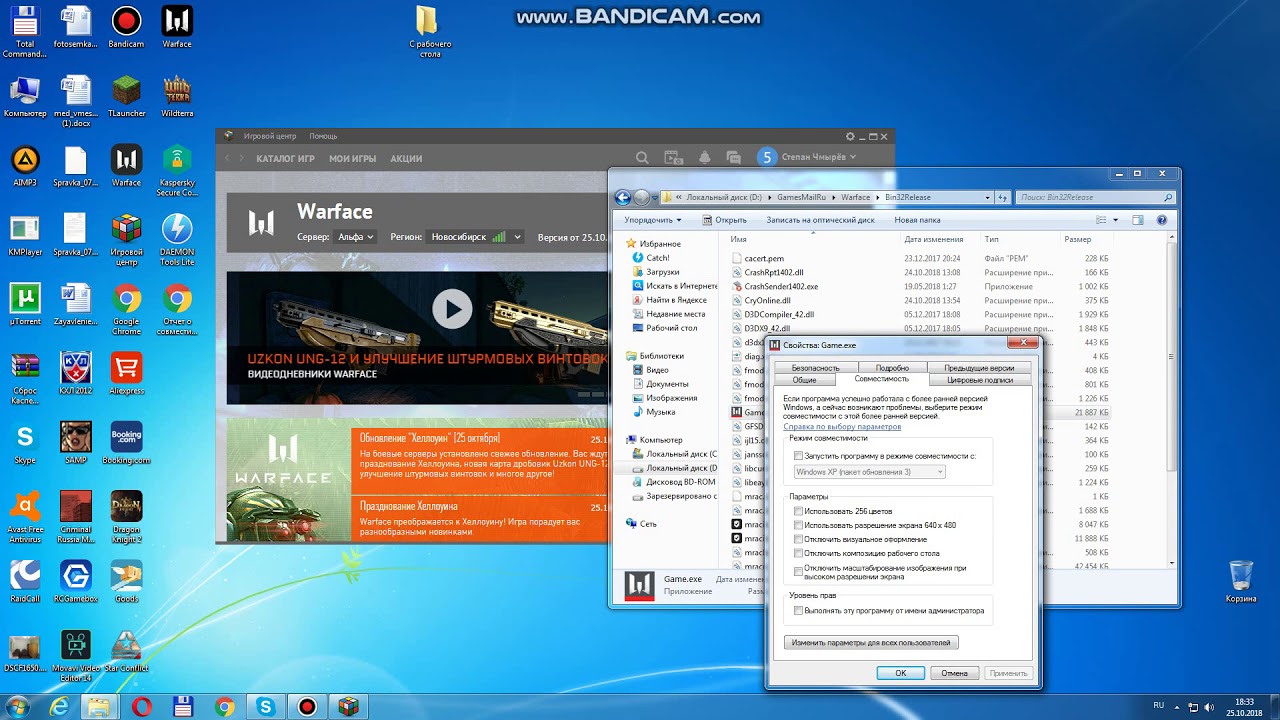
Task: Open settings gear in Игровой центр title bar
Action: pos(850,136)
